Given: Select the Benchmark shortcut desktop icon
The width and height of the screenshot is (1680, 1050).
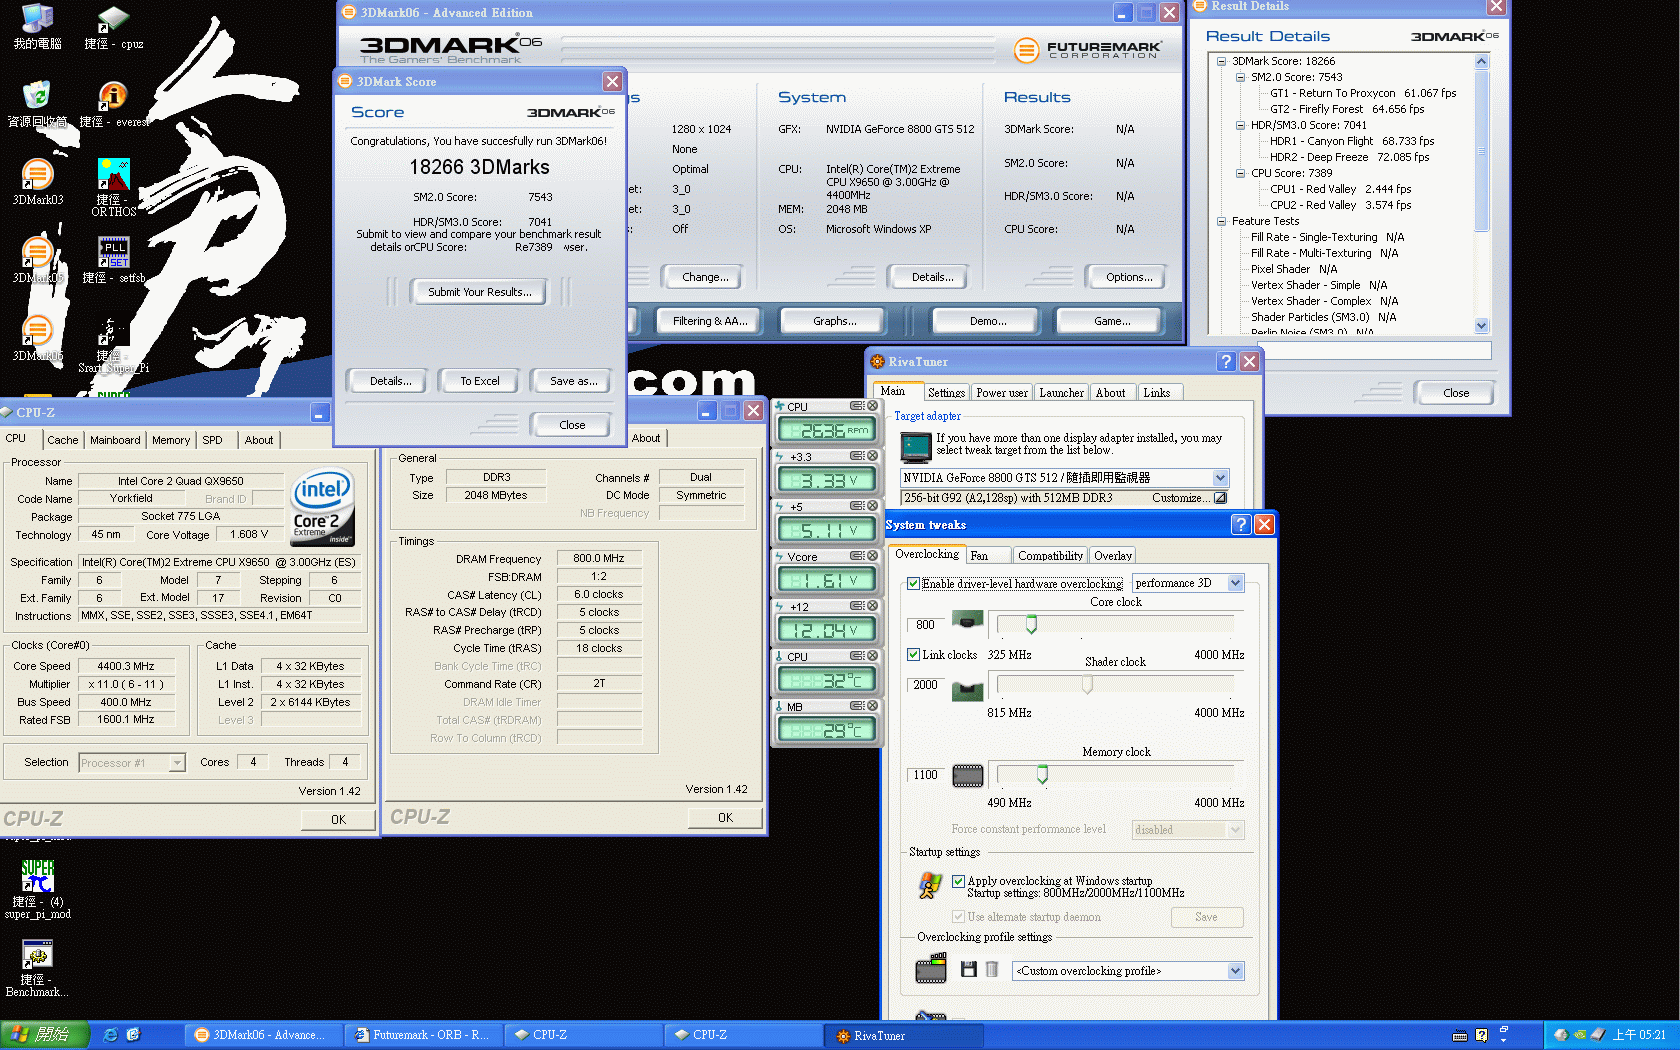Looking at the screenshot, I should point(37,968).
